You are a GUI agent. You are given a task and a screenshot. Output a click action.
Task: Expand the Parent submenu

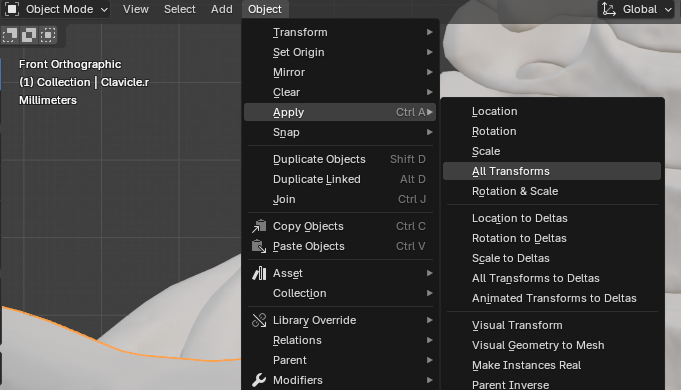click(x=340, y=360)
